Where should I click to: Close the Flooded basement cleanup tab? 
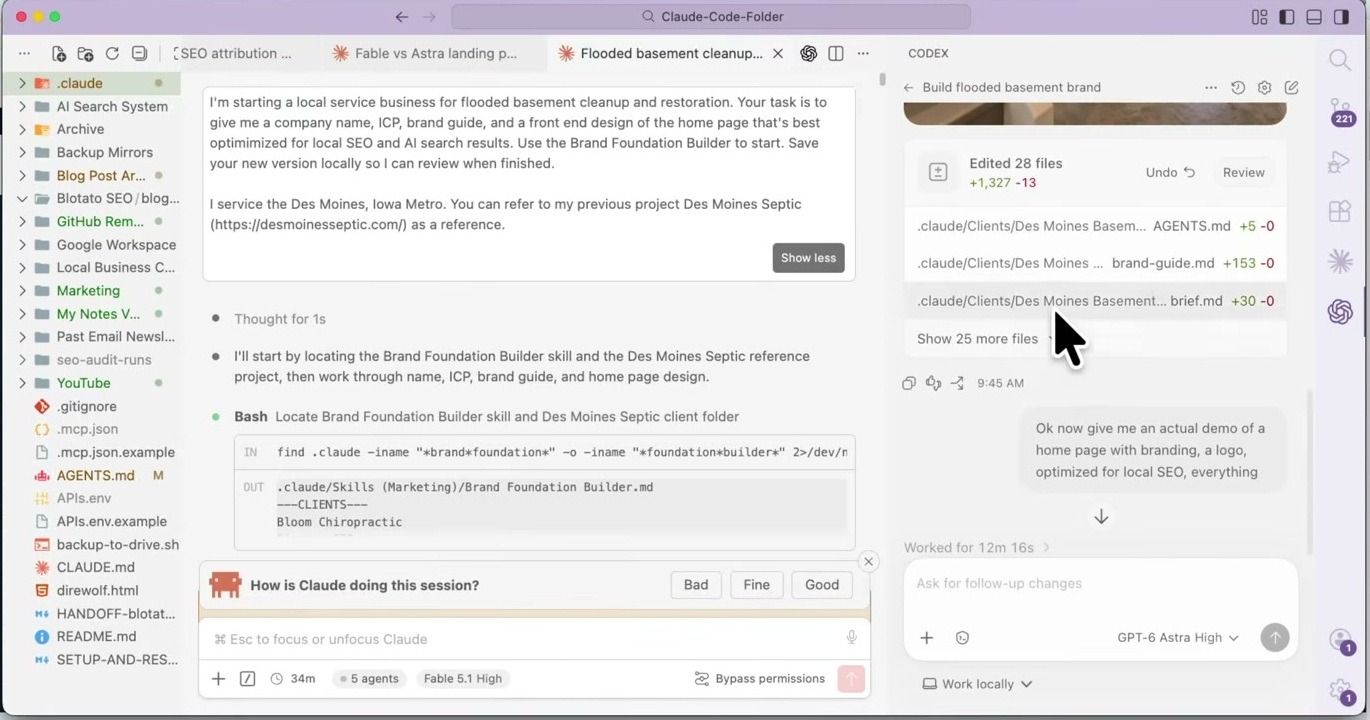point(778,54)
